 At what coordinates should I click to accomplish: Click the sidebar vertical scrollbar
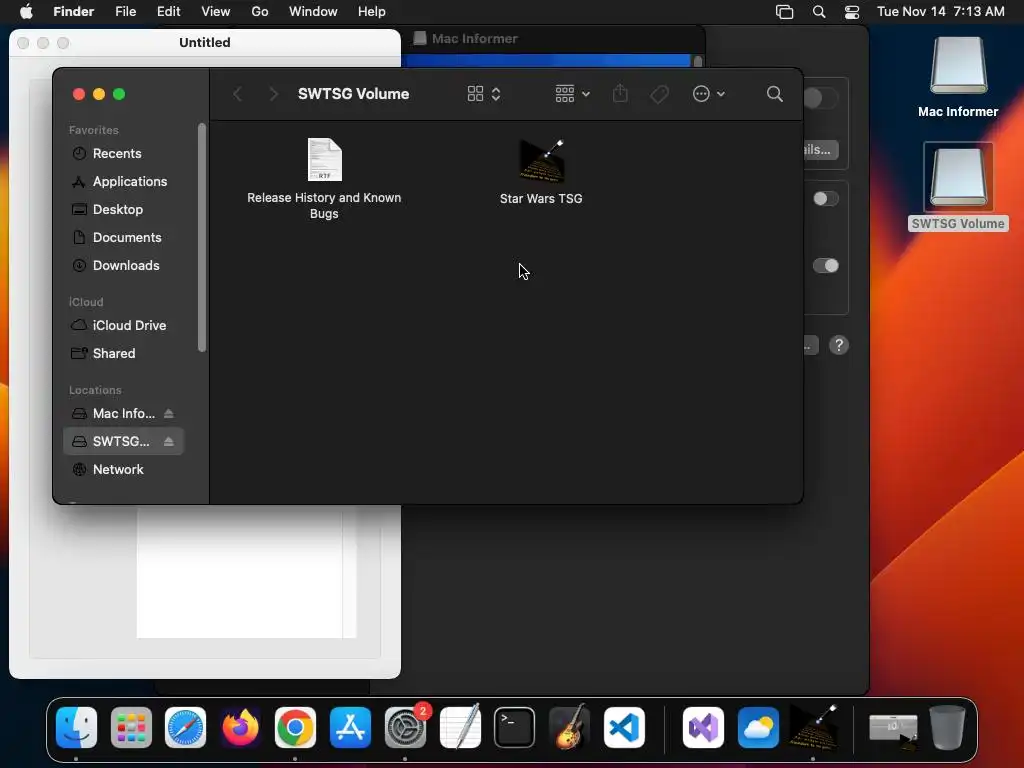pyautogui.click(x=202, y=238)
